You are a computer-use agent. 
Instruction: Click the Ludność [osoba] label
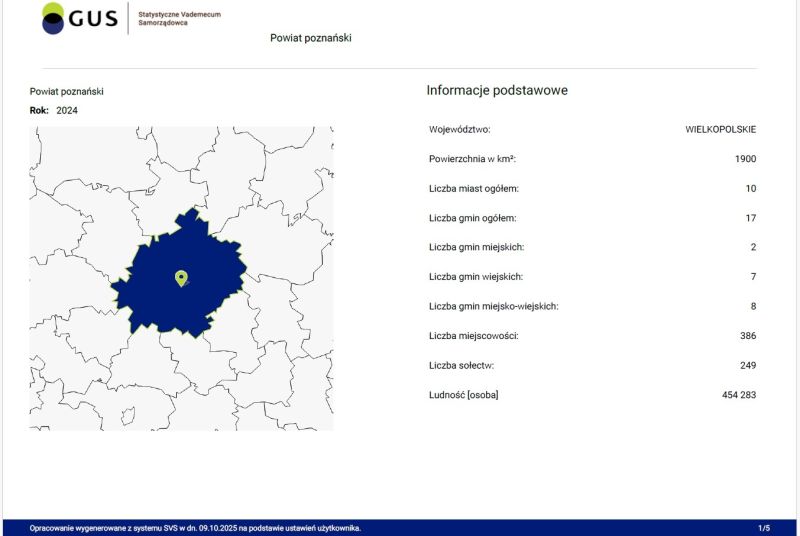pyautogui.click(x=463, y=395)
